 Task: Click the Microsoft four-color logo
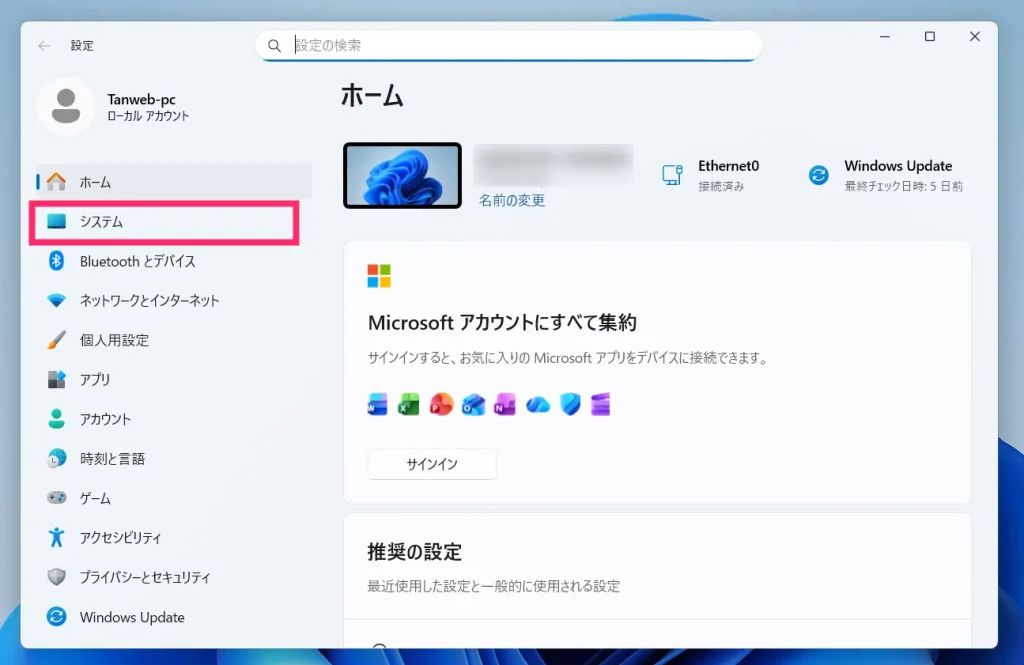pos(379,276)
